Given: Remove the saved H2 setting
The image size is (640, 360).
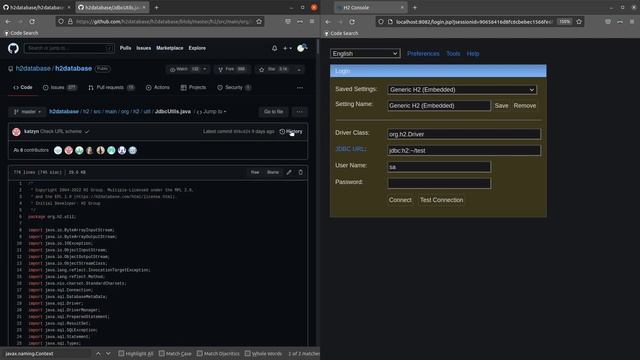Looking at the screenshot, I should 524,106.
